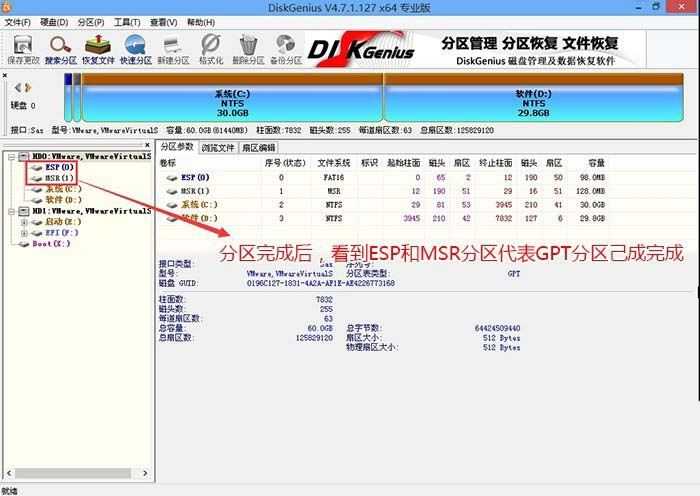Switch to the 浏览文件 tab
The image size is (700, 496).
(x=218, y=147)
